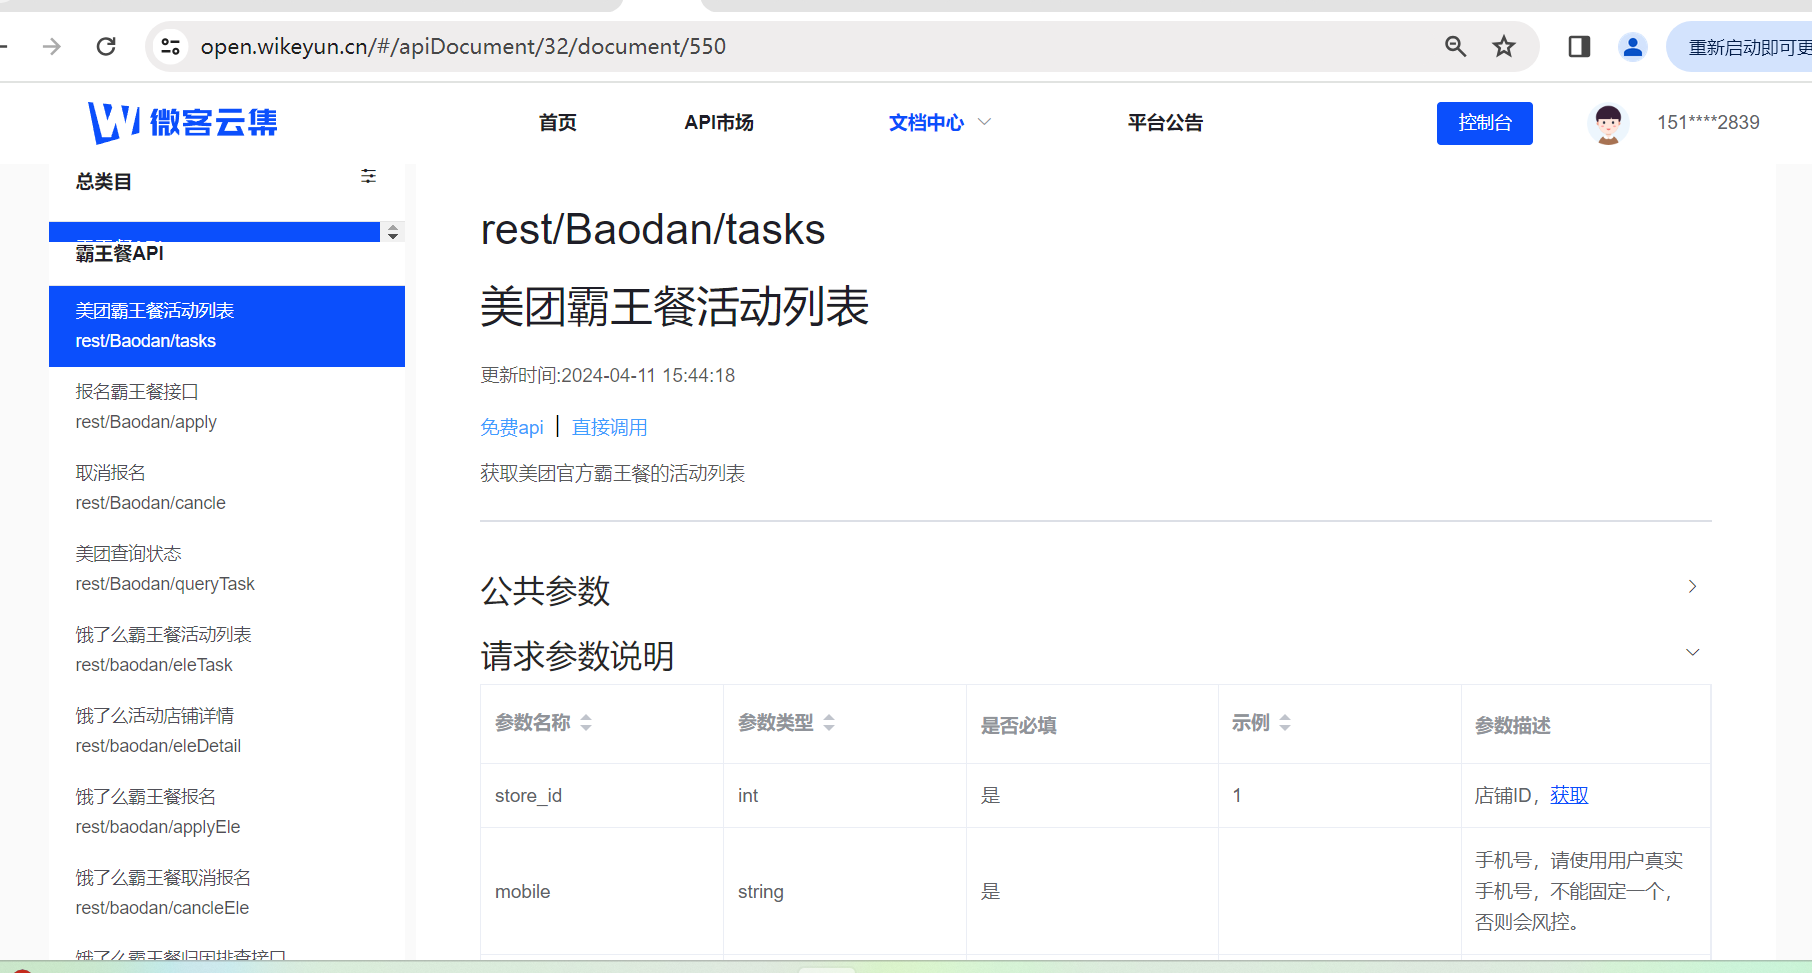Open 取消报名 rest/Baodan/cancle

click(227, 488)
